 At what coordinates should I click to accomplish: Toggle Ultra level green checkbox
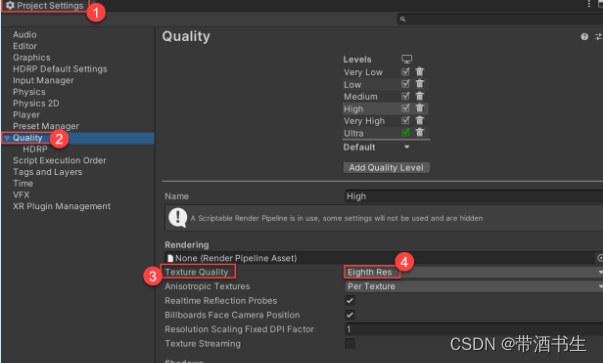[x=405, y=133]
